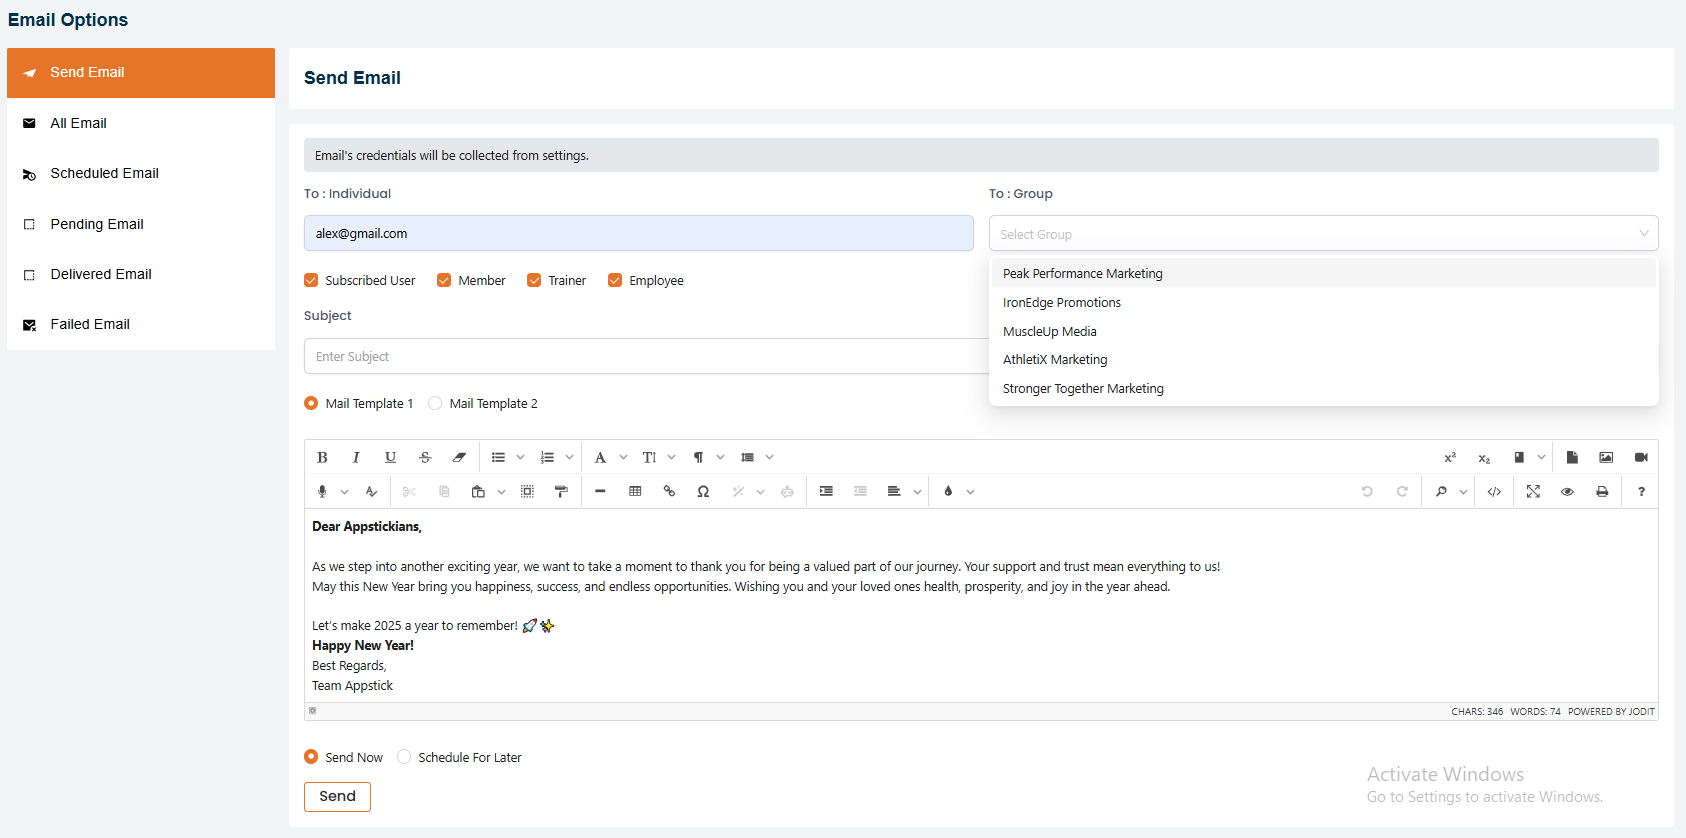Image resolution: width=1686 pixels, height=838 pixels.
Task: Pick IronEdge Promotions from the group list
Action: (1061, 302)
